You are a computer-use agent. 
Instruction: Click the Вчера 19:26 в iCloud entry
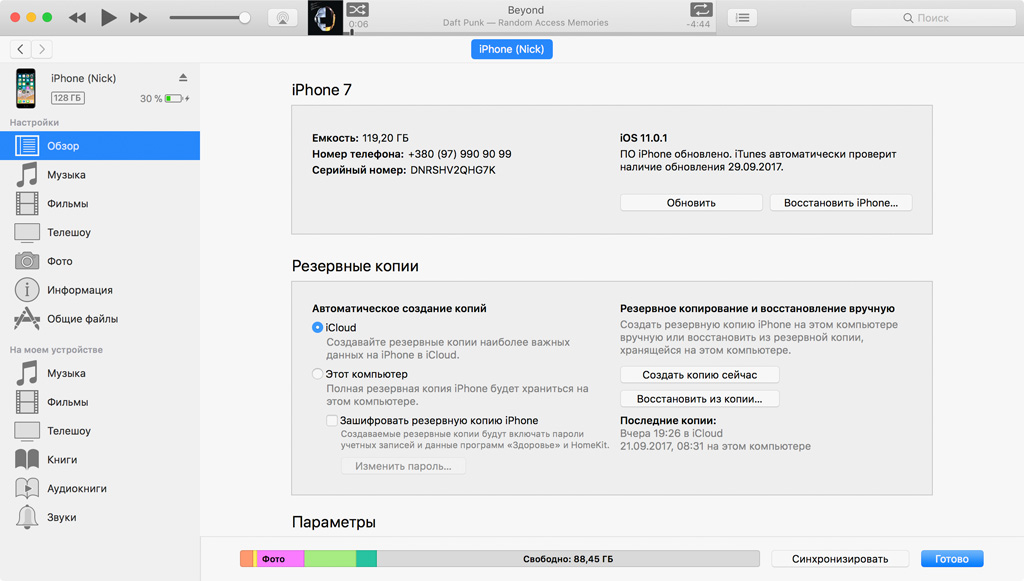671,433
